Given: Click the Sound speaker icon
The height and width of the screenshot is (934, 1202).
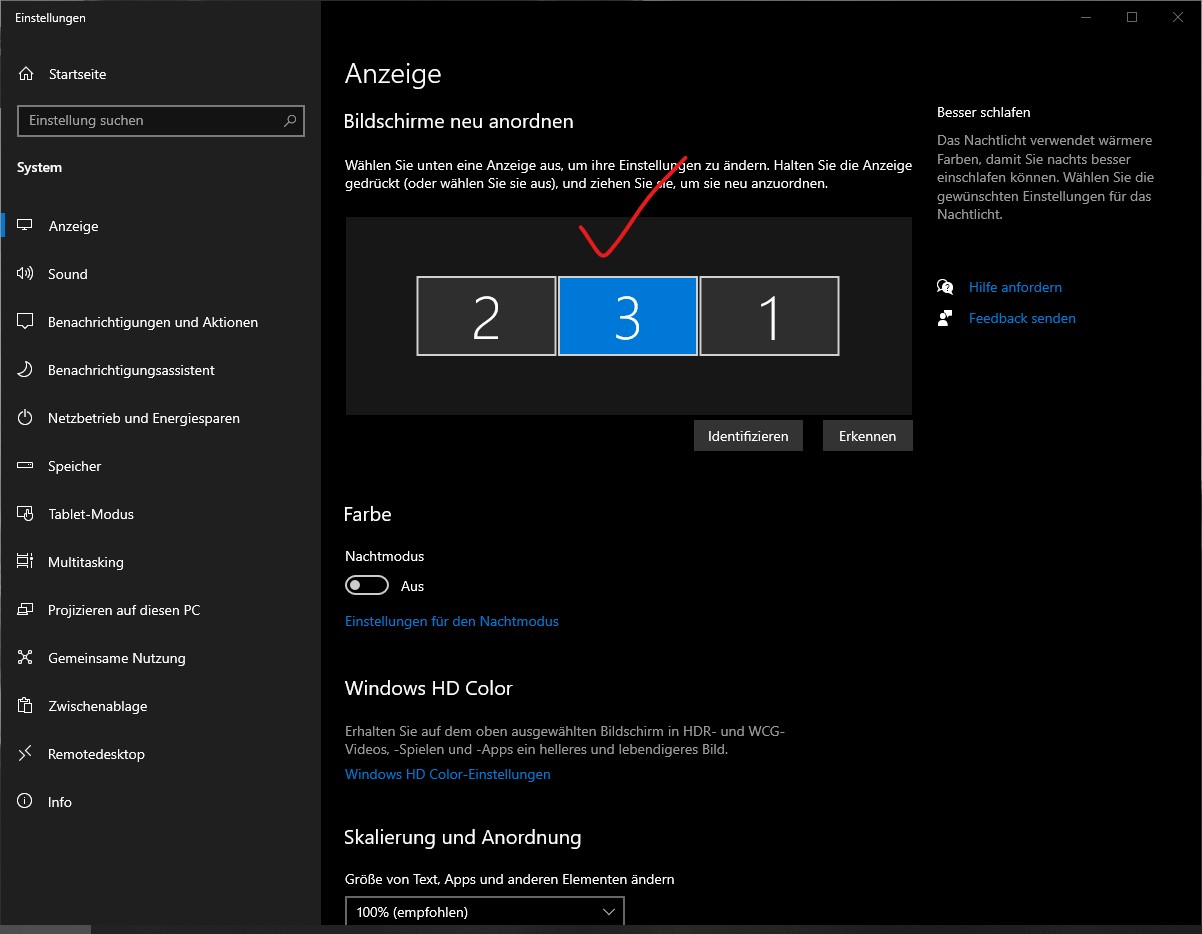Looking at the screenshot, I should click(x=25, y=274).
